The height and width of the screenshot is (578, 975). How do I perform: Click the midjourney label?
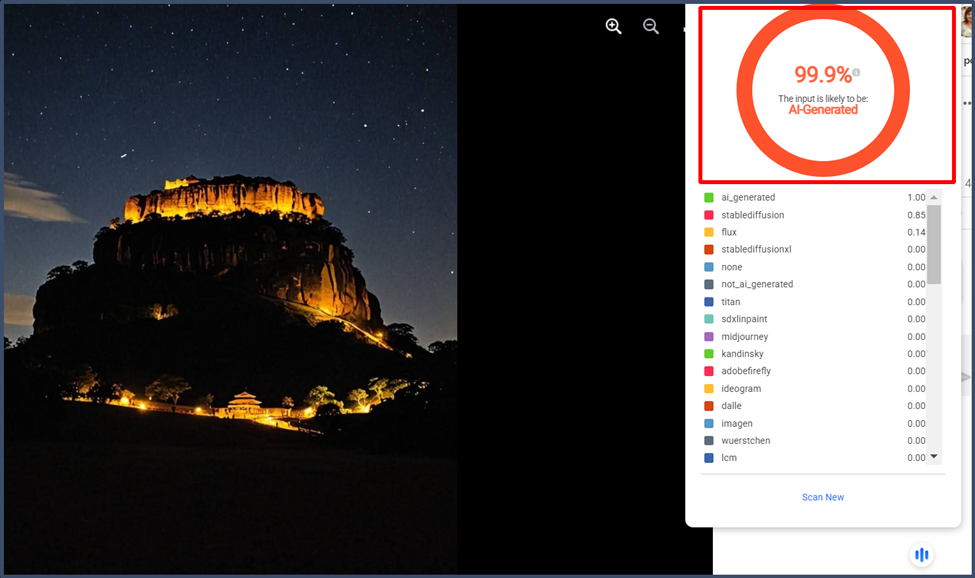(744, 336)
